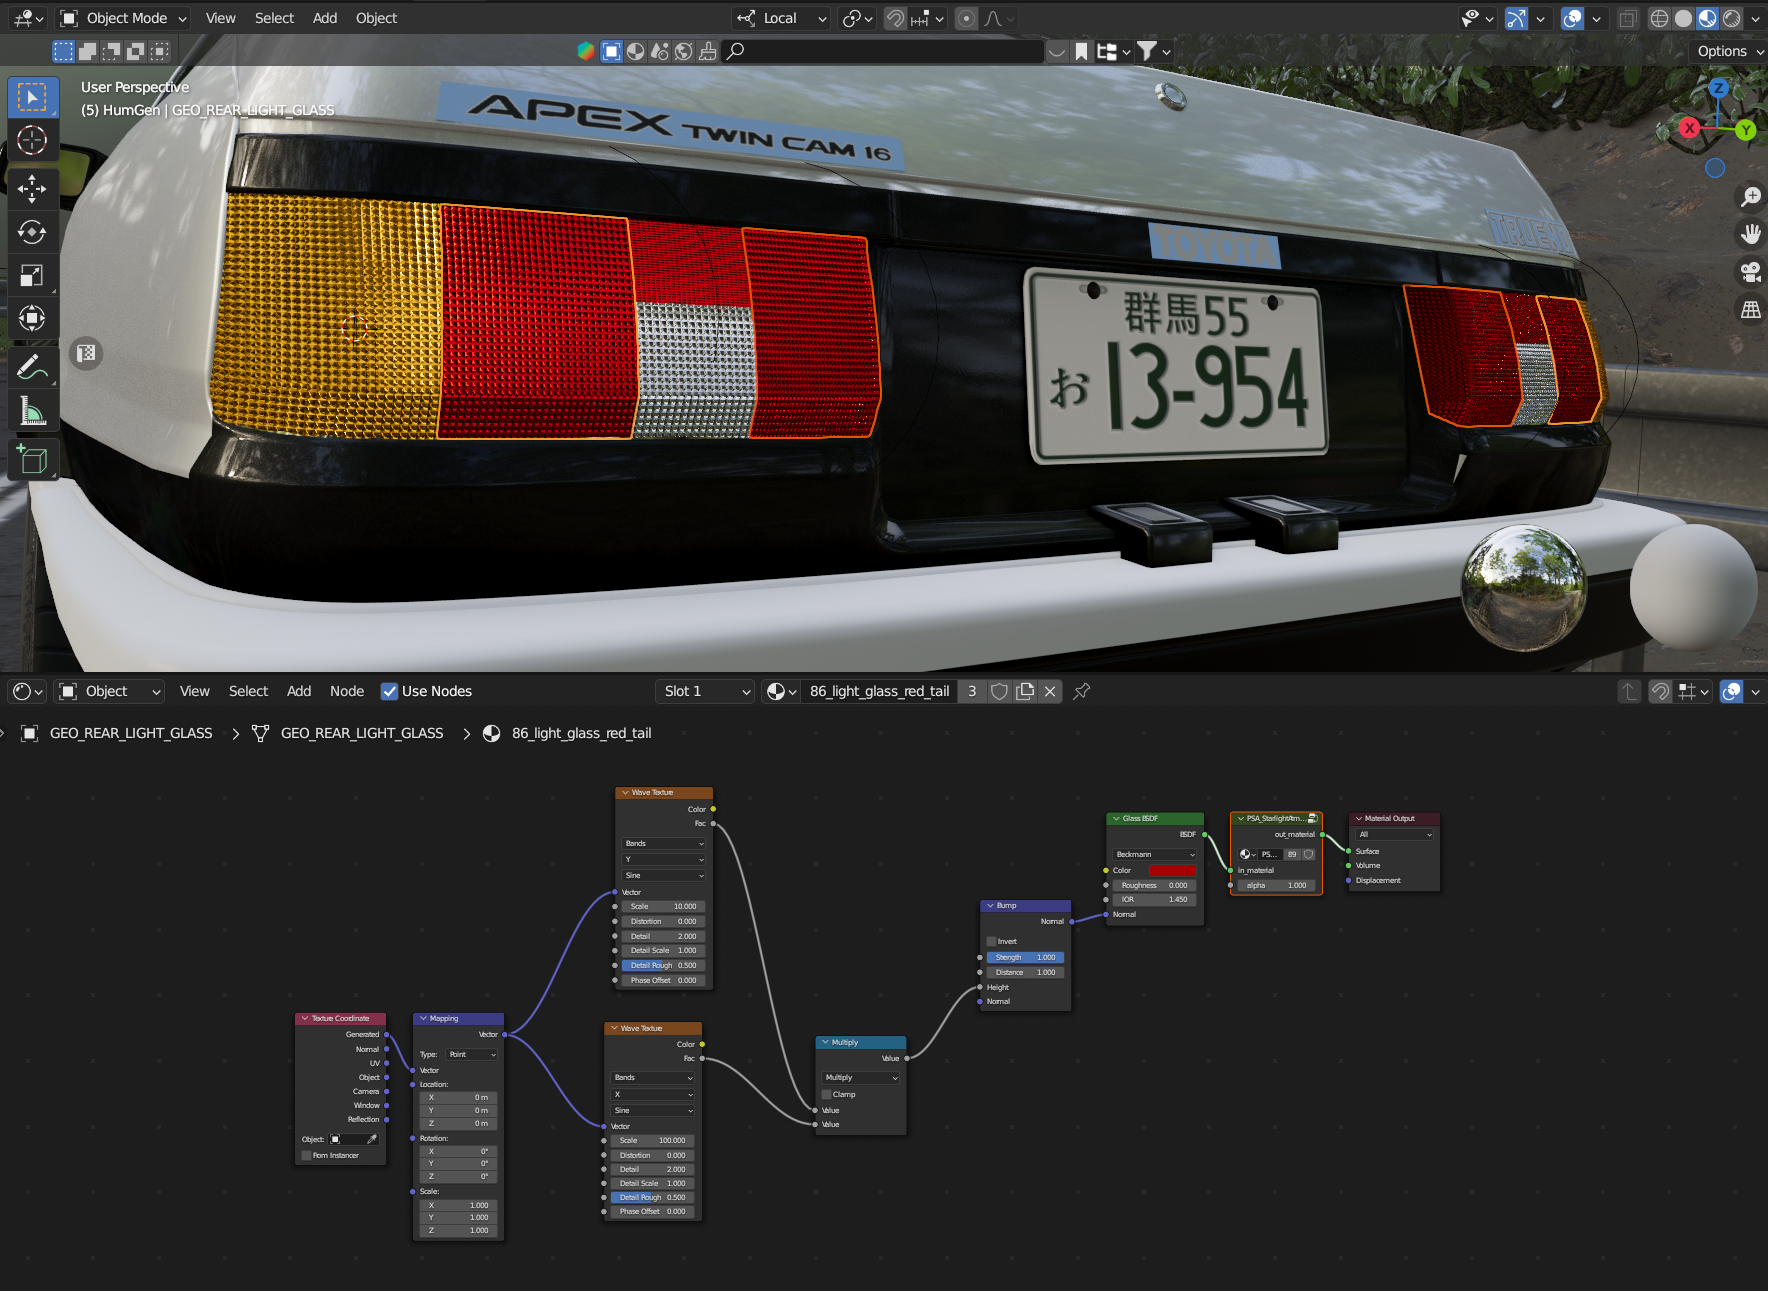Duplicate material with new material icon

[1025, 691]
